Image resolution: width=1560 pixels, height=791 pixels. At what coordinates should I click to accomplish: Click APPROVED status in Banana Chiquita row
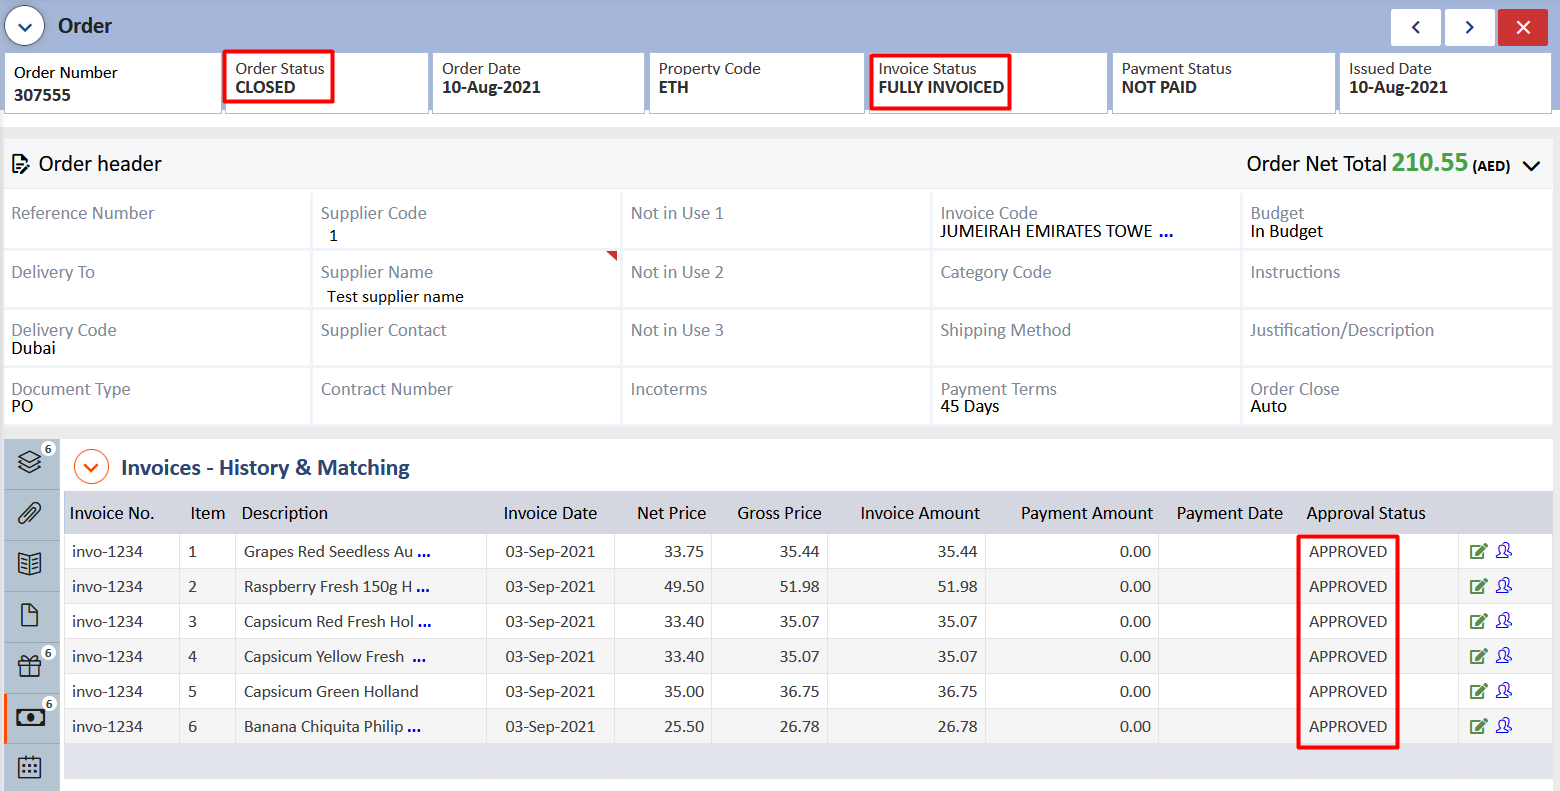click(1348, 726)
